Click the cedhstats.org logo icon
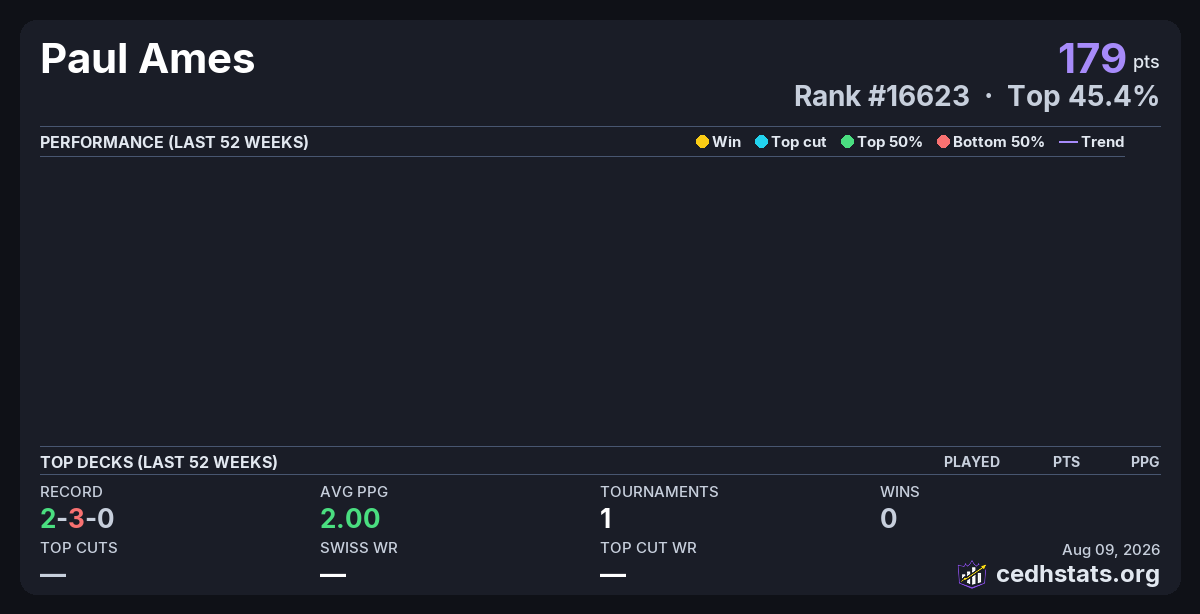The image size is (1200, 614). coord(972,574)
